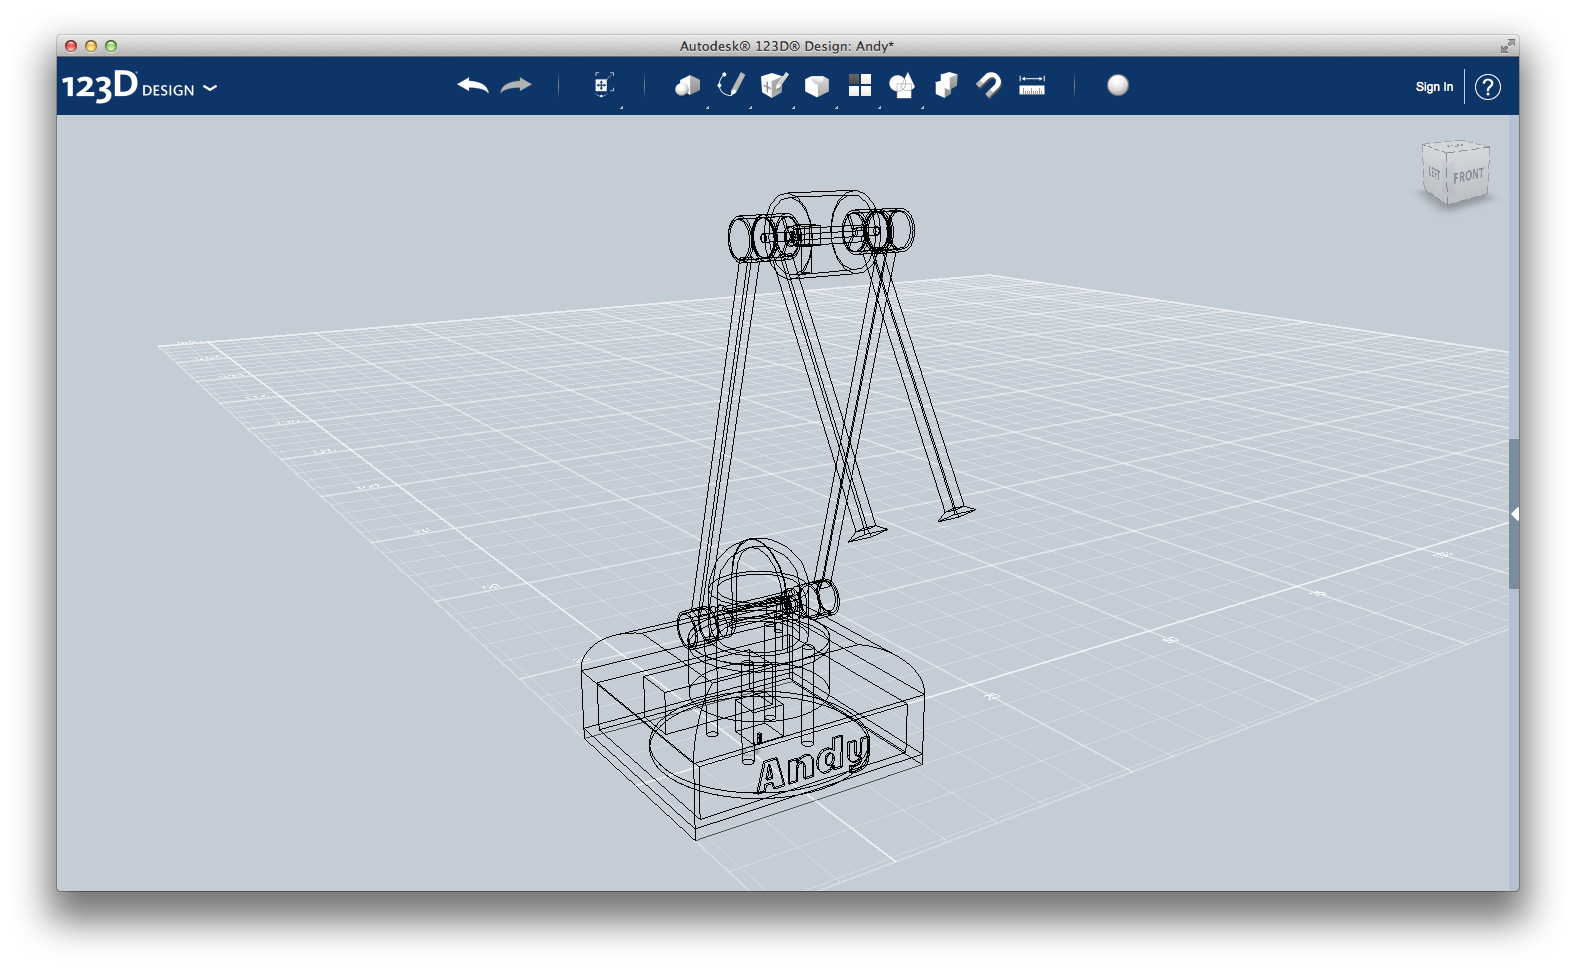
Task: Open the Material sphere tool
Action: click(x=1118, y=86)
